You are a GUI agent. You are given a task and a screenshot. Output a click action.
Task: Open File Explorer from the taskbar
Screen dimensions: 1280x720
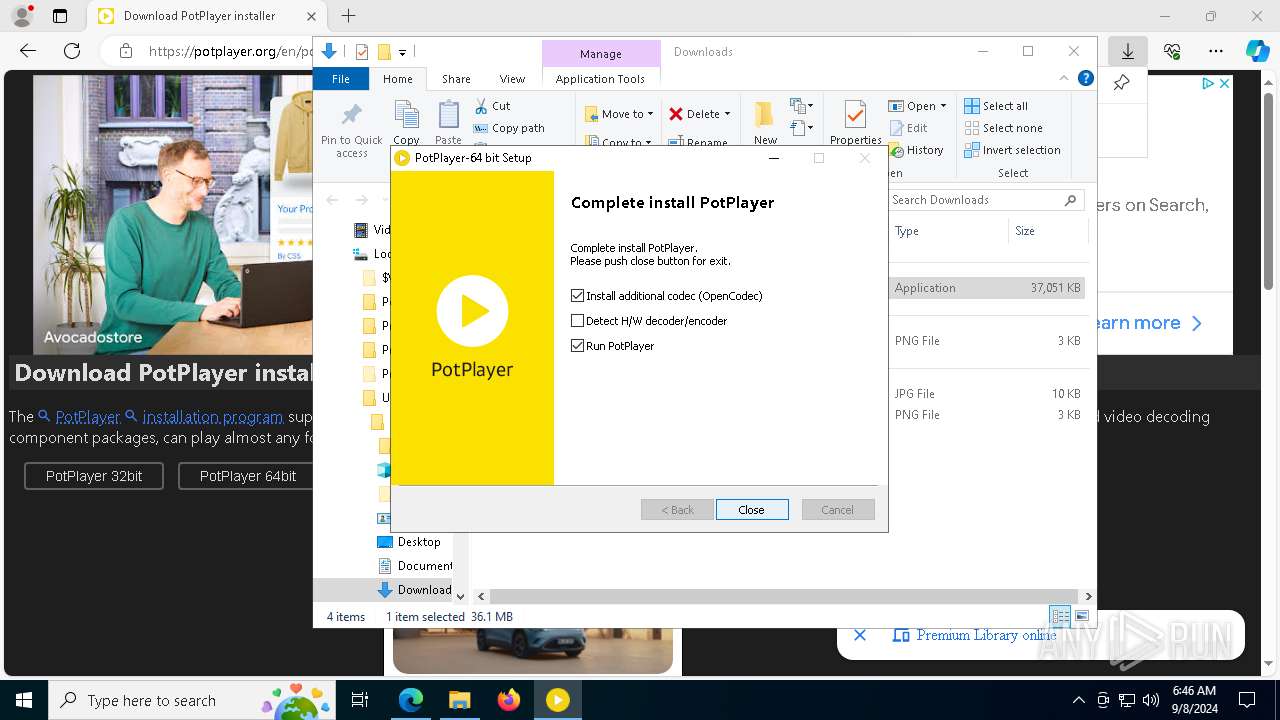[x=459, y=700]
